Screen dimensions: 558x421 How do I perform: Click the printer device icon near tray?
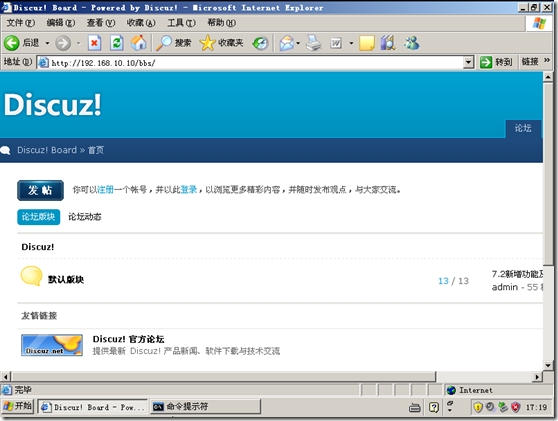tap(415, 407)
